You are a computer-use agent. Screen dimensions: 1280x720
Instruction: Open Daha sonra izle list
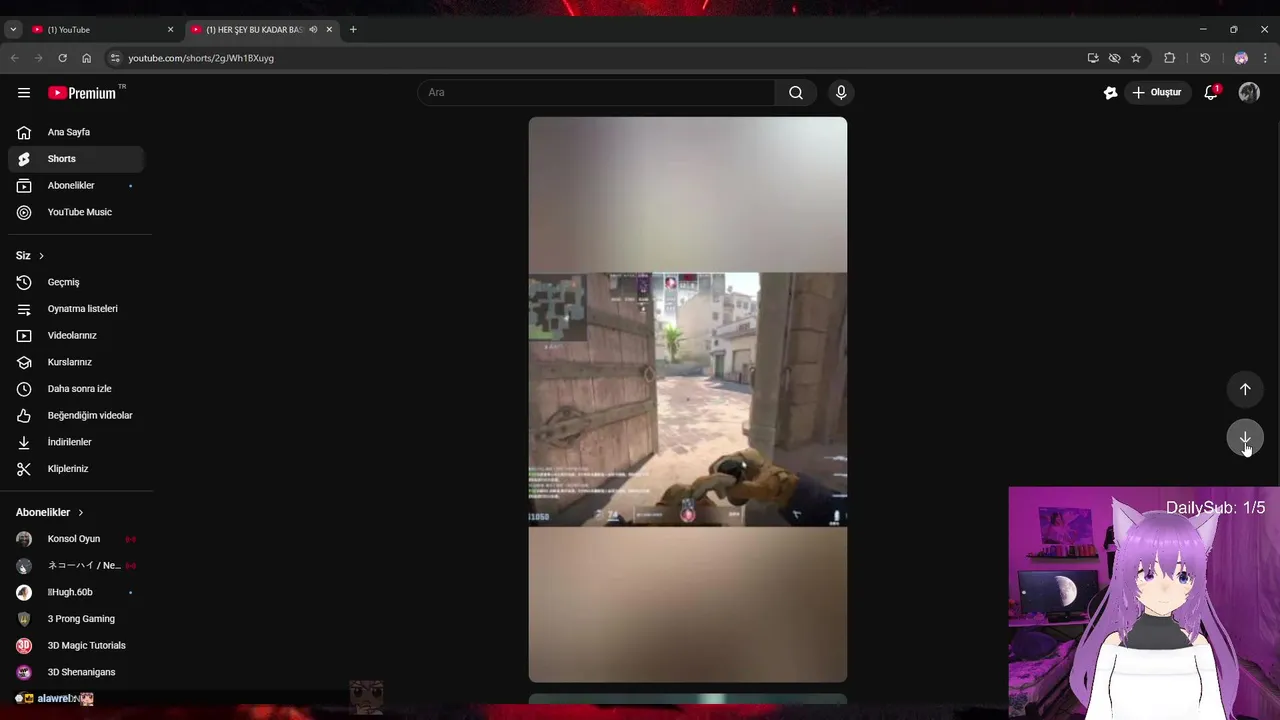[76, 389]
